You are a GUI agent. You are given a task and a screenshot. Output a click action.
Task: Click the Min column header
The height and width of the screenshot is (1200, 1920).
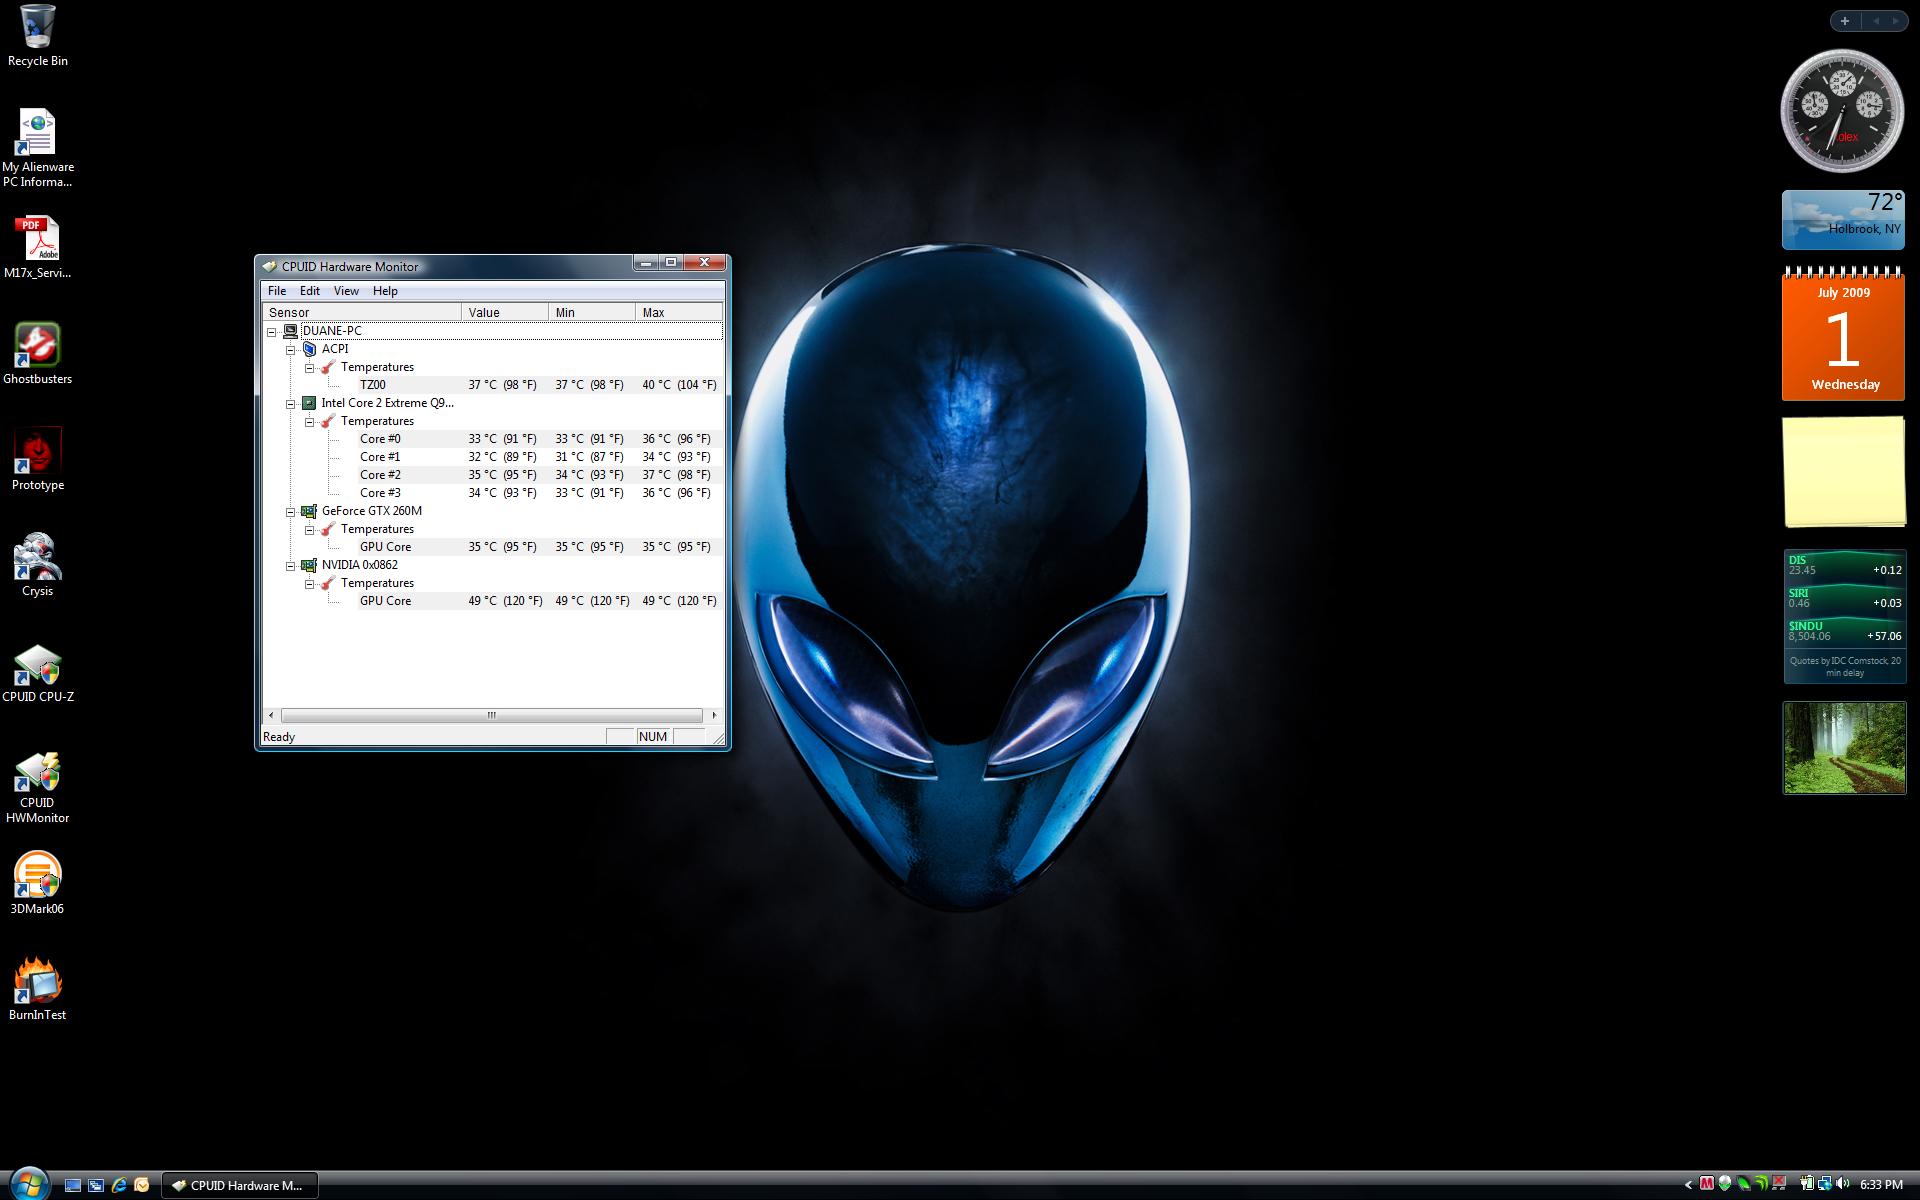pos(592,312)
